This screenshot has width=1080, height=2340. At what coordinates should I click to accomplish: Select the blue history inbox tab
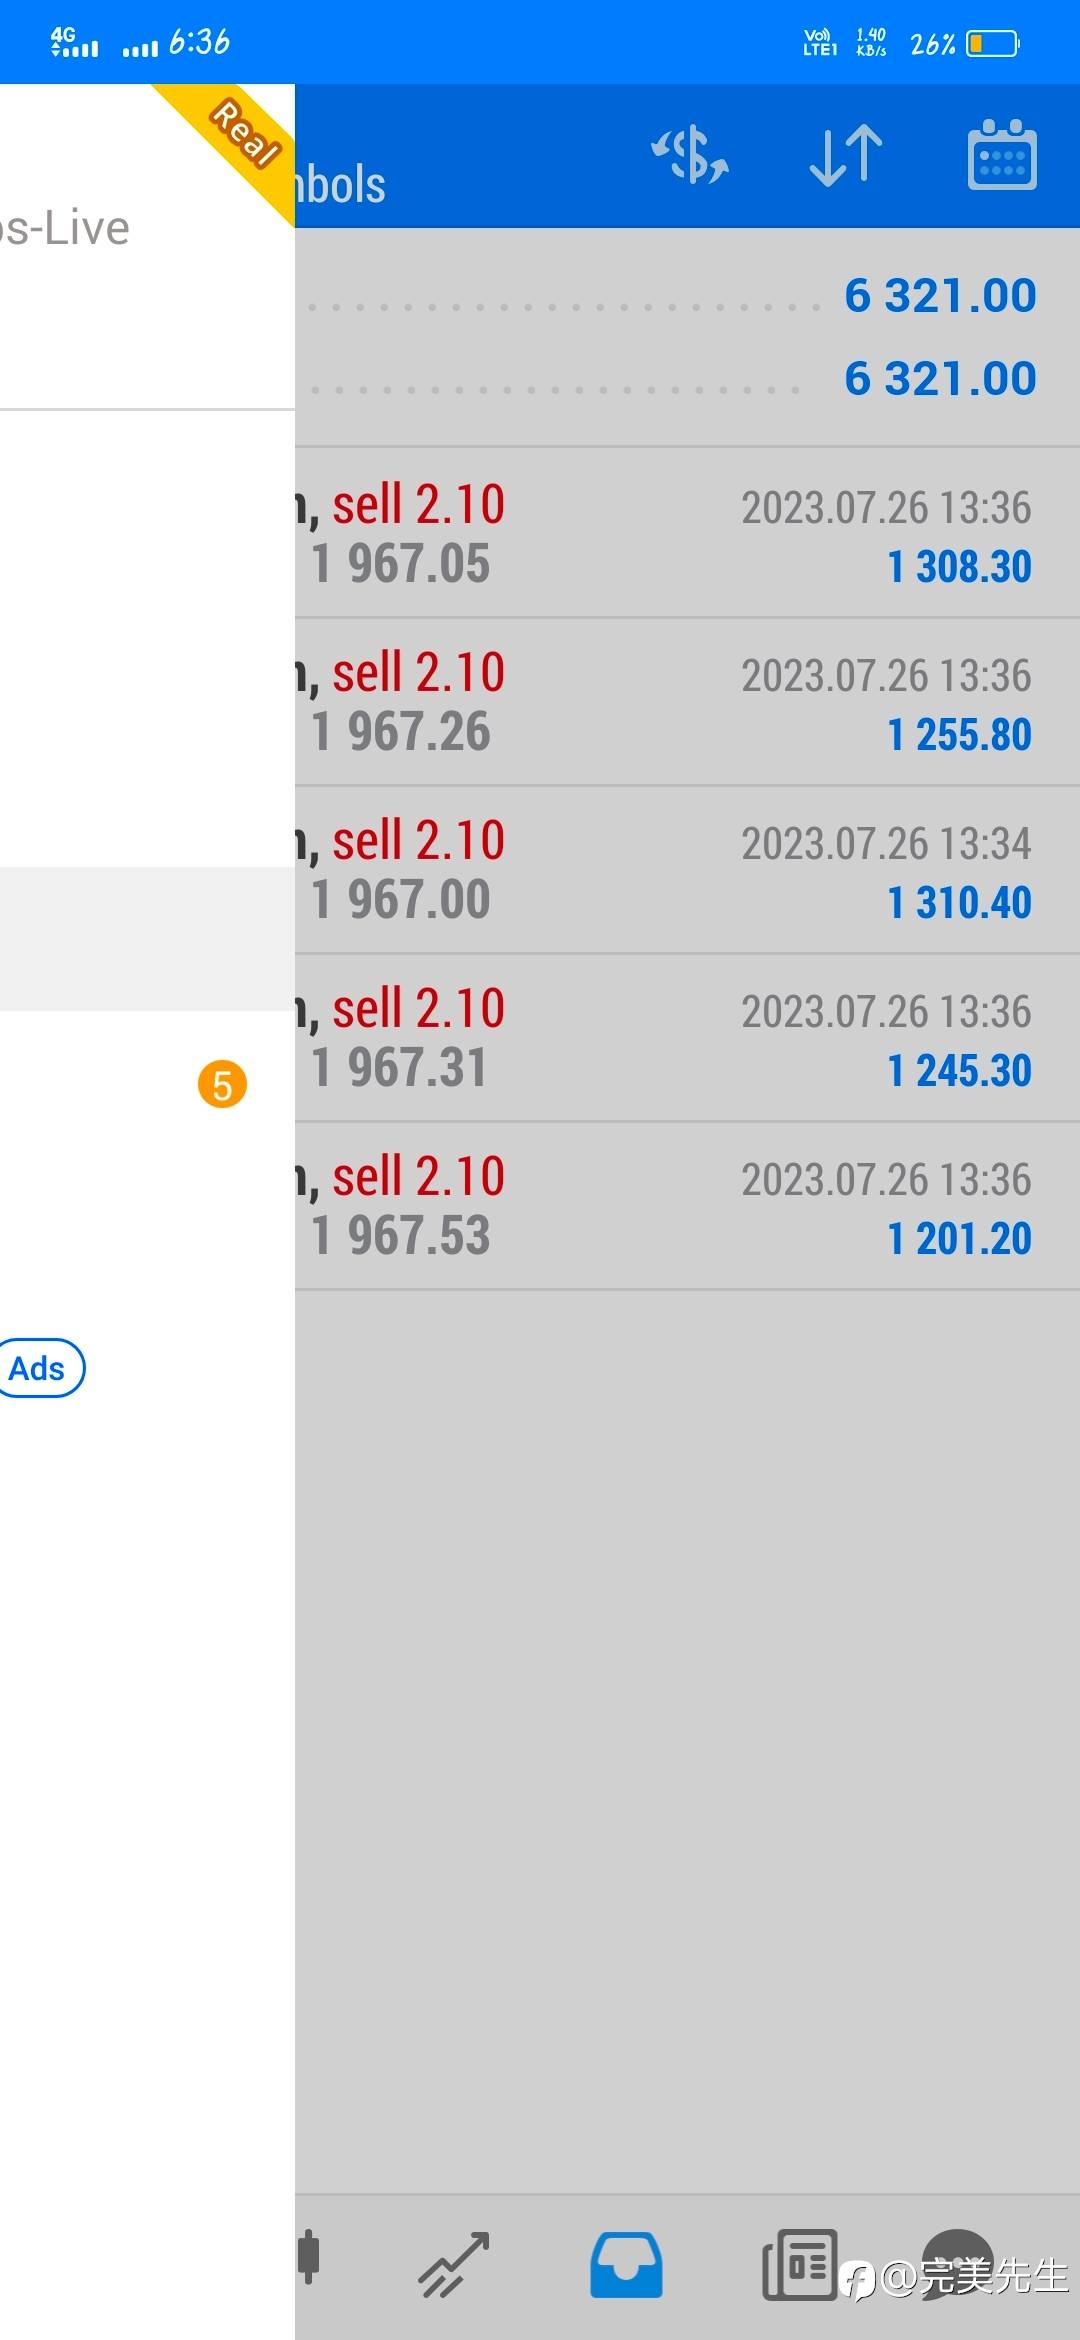(x=626, y=2264)
